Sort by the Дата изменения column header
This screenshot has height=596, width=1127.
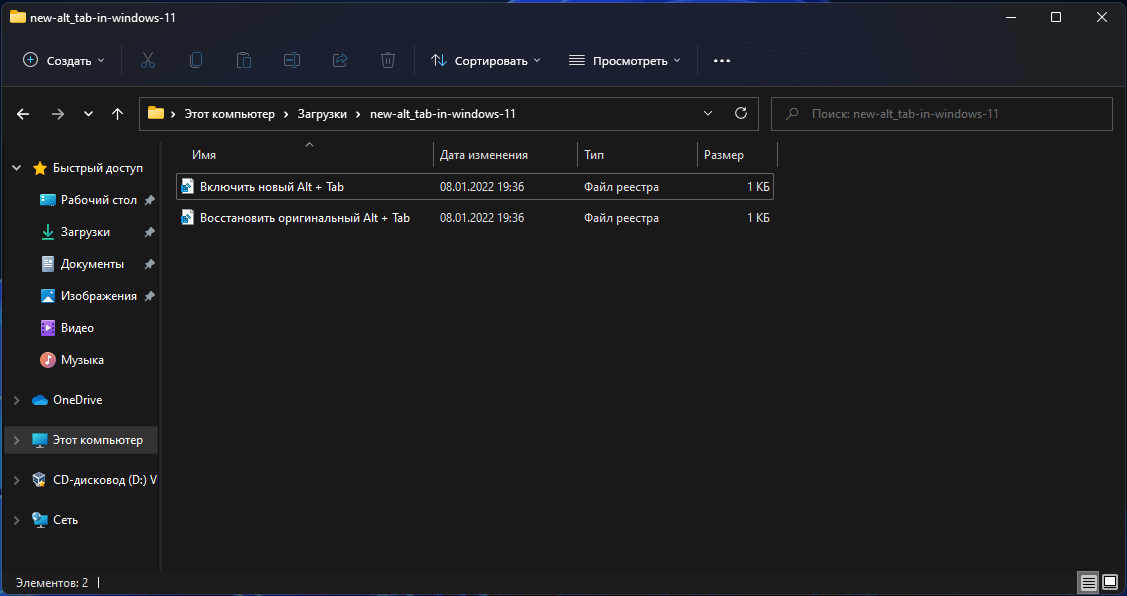click(505, 155)
